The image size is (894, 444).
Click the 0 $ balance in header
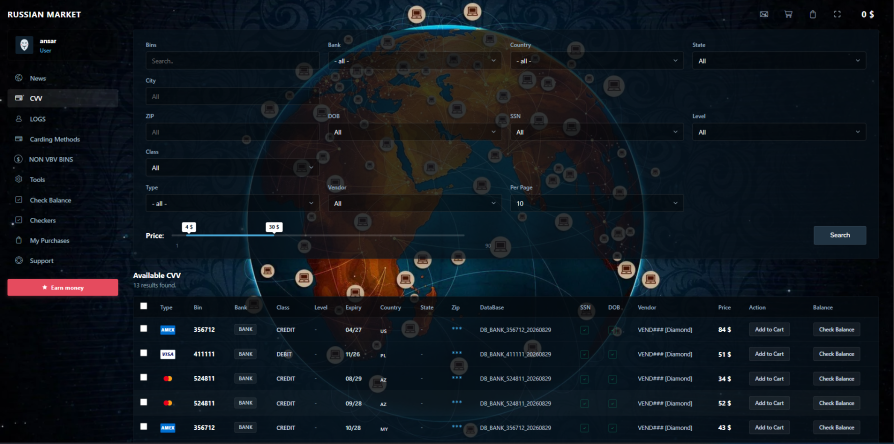(867, 14)
